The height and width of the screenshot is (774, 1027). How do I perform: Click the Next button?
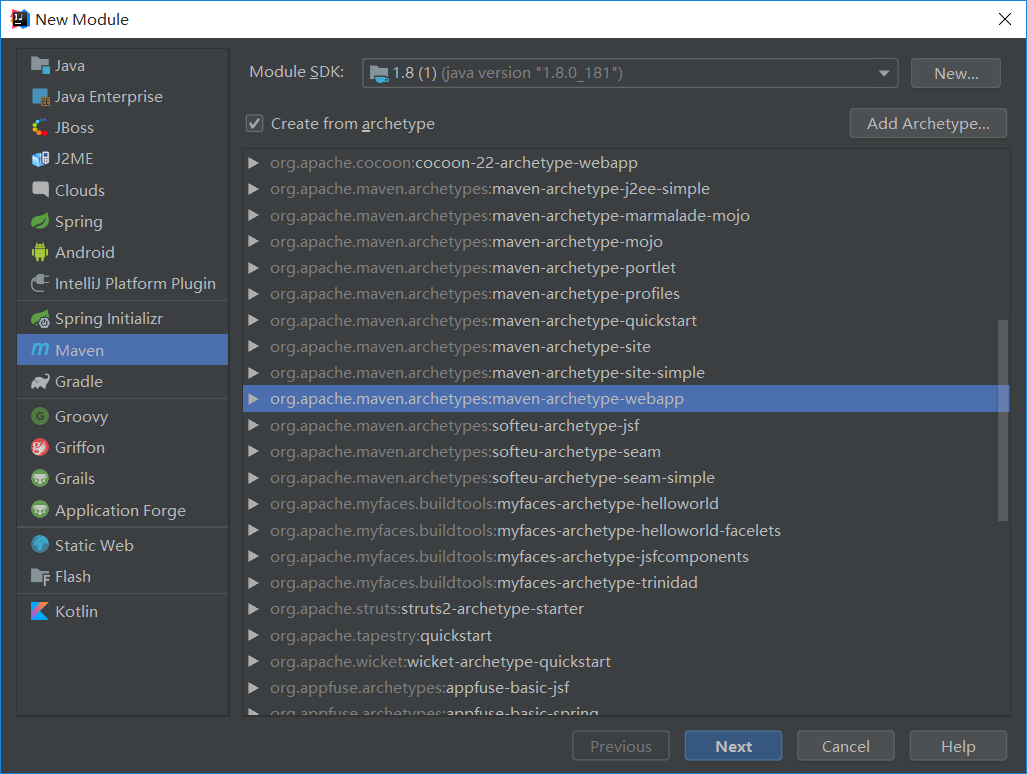tap(733, 746)
